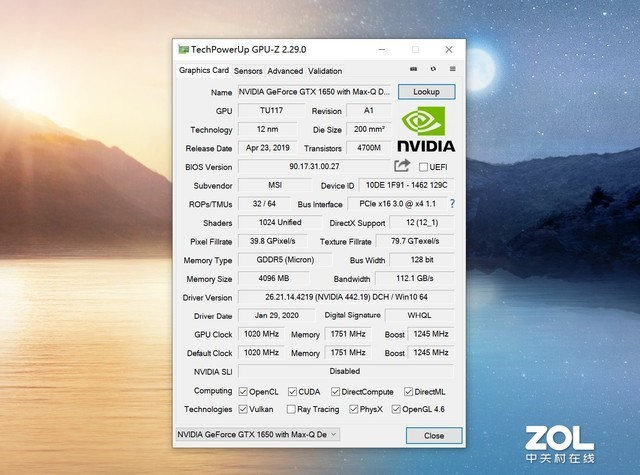
Task: Toggle the OpenGL 4.6 checkbox
Action: [x=396, y=409]
